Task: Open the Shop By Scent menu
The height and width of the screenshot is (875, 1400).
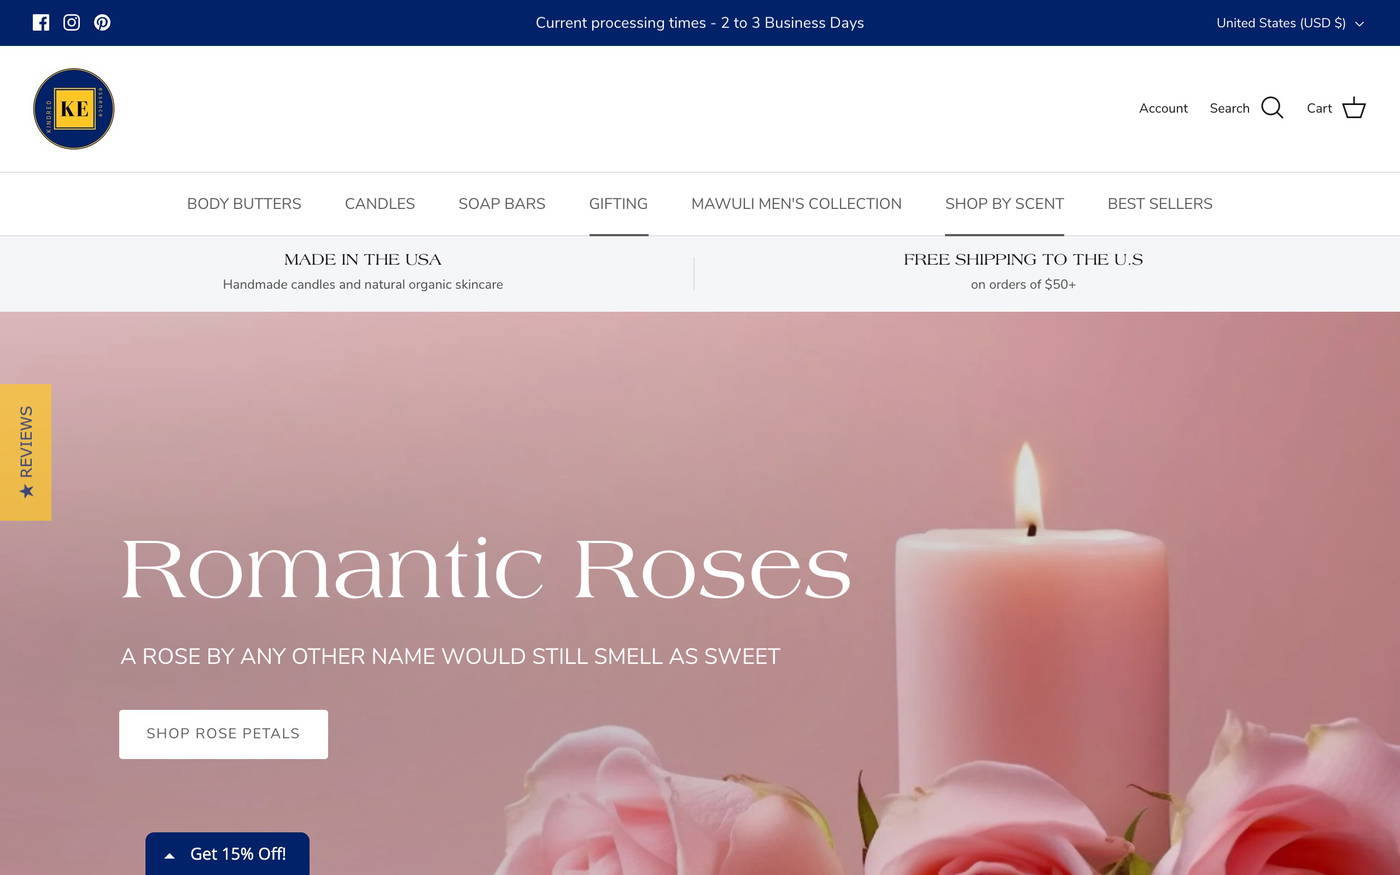Action: pos(1004,204)
